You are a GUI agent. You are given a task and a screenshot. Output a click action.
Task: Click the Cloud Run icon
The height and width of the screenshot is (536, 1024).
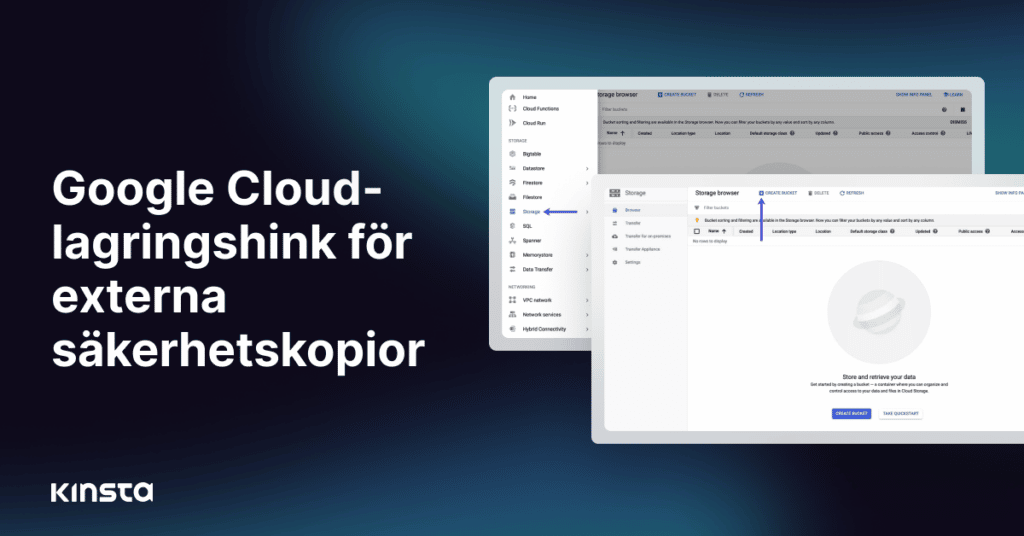512,123
